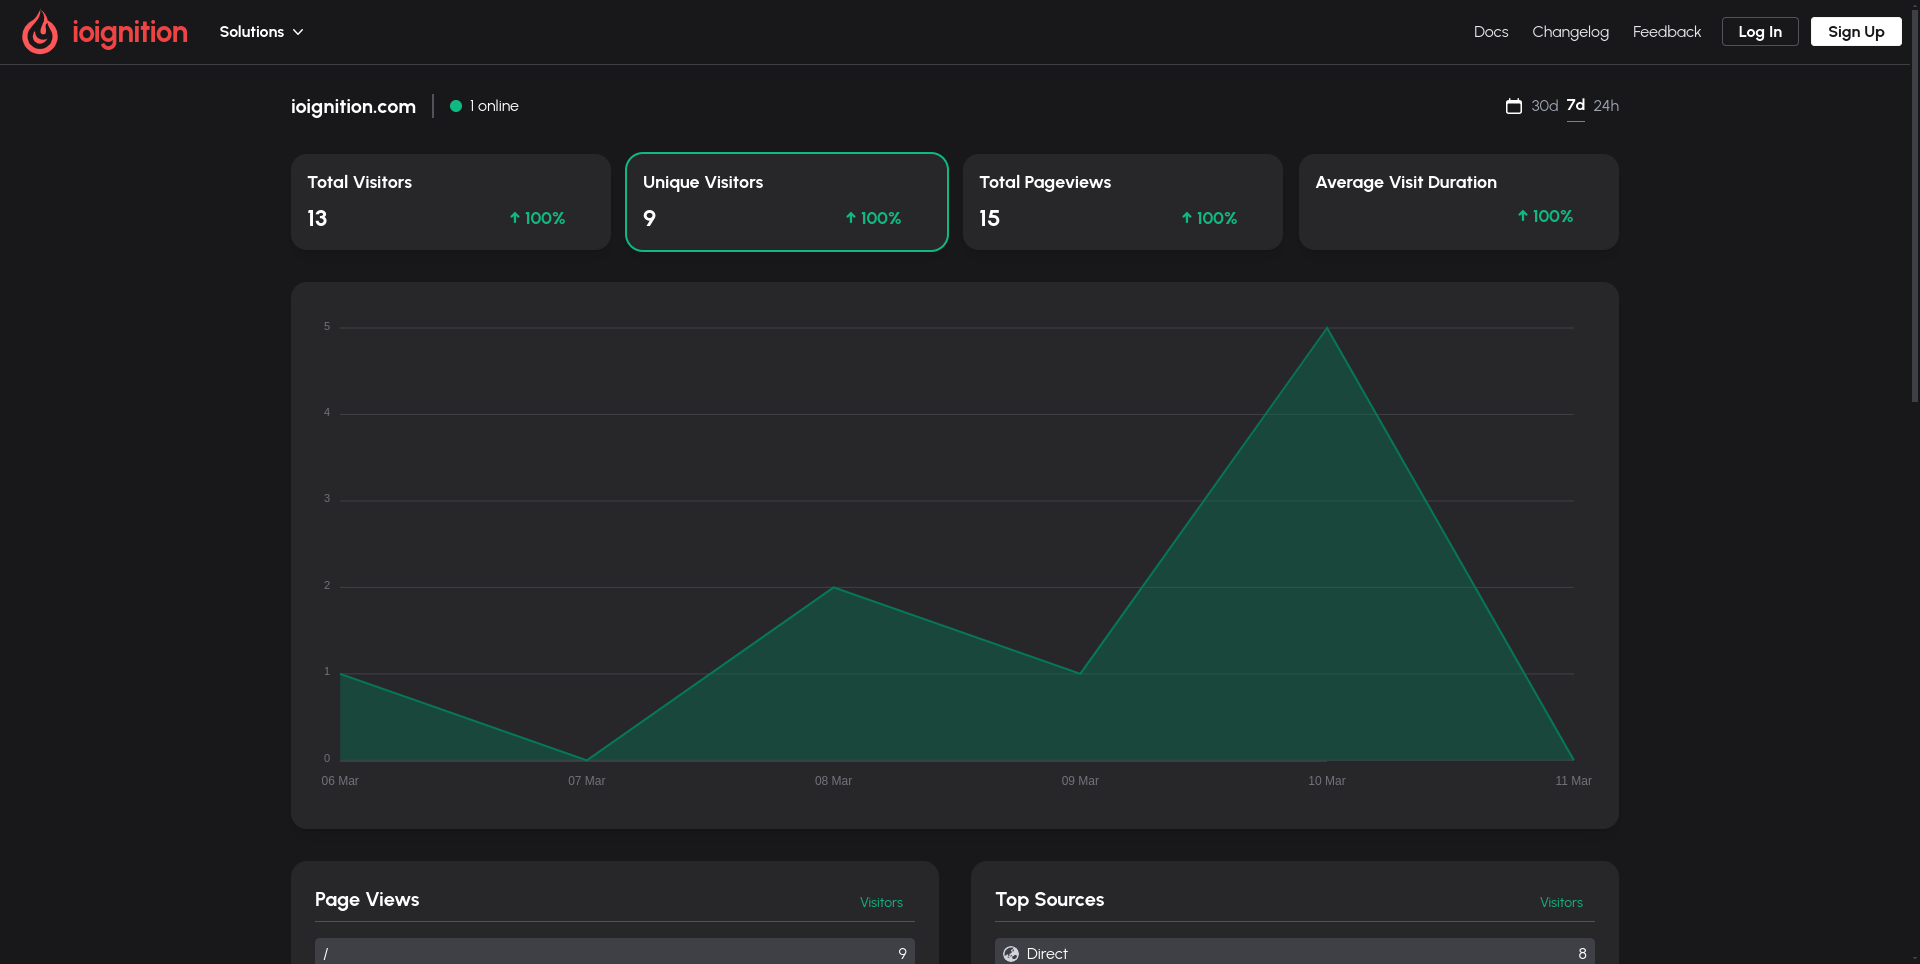This screenshot has width=1920, height=964.
Task: Click the Direct source progress bar
Action: click(1294, 953)
